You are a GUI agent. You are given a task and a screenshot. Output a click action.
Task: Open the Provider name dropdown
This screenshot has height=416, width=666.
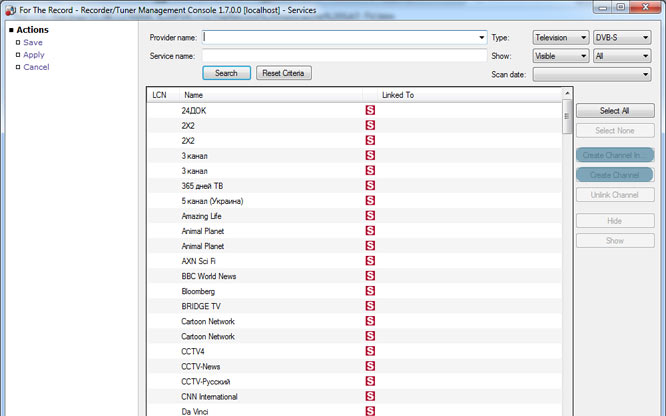click(x=481, y=38)
